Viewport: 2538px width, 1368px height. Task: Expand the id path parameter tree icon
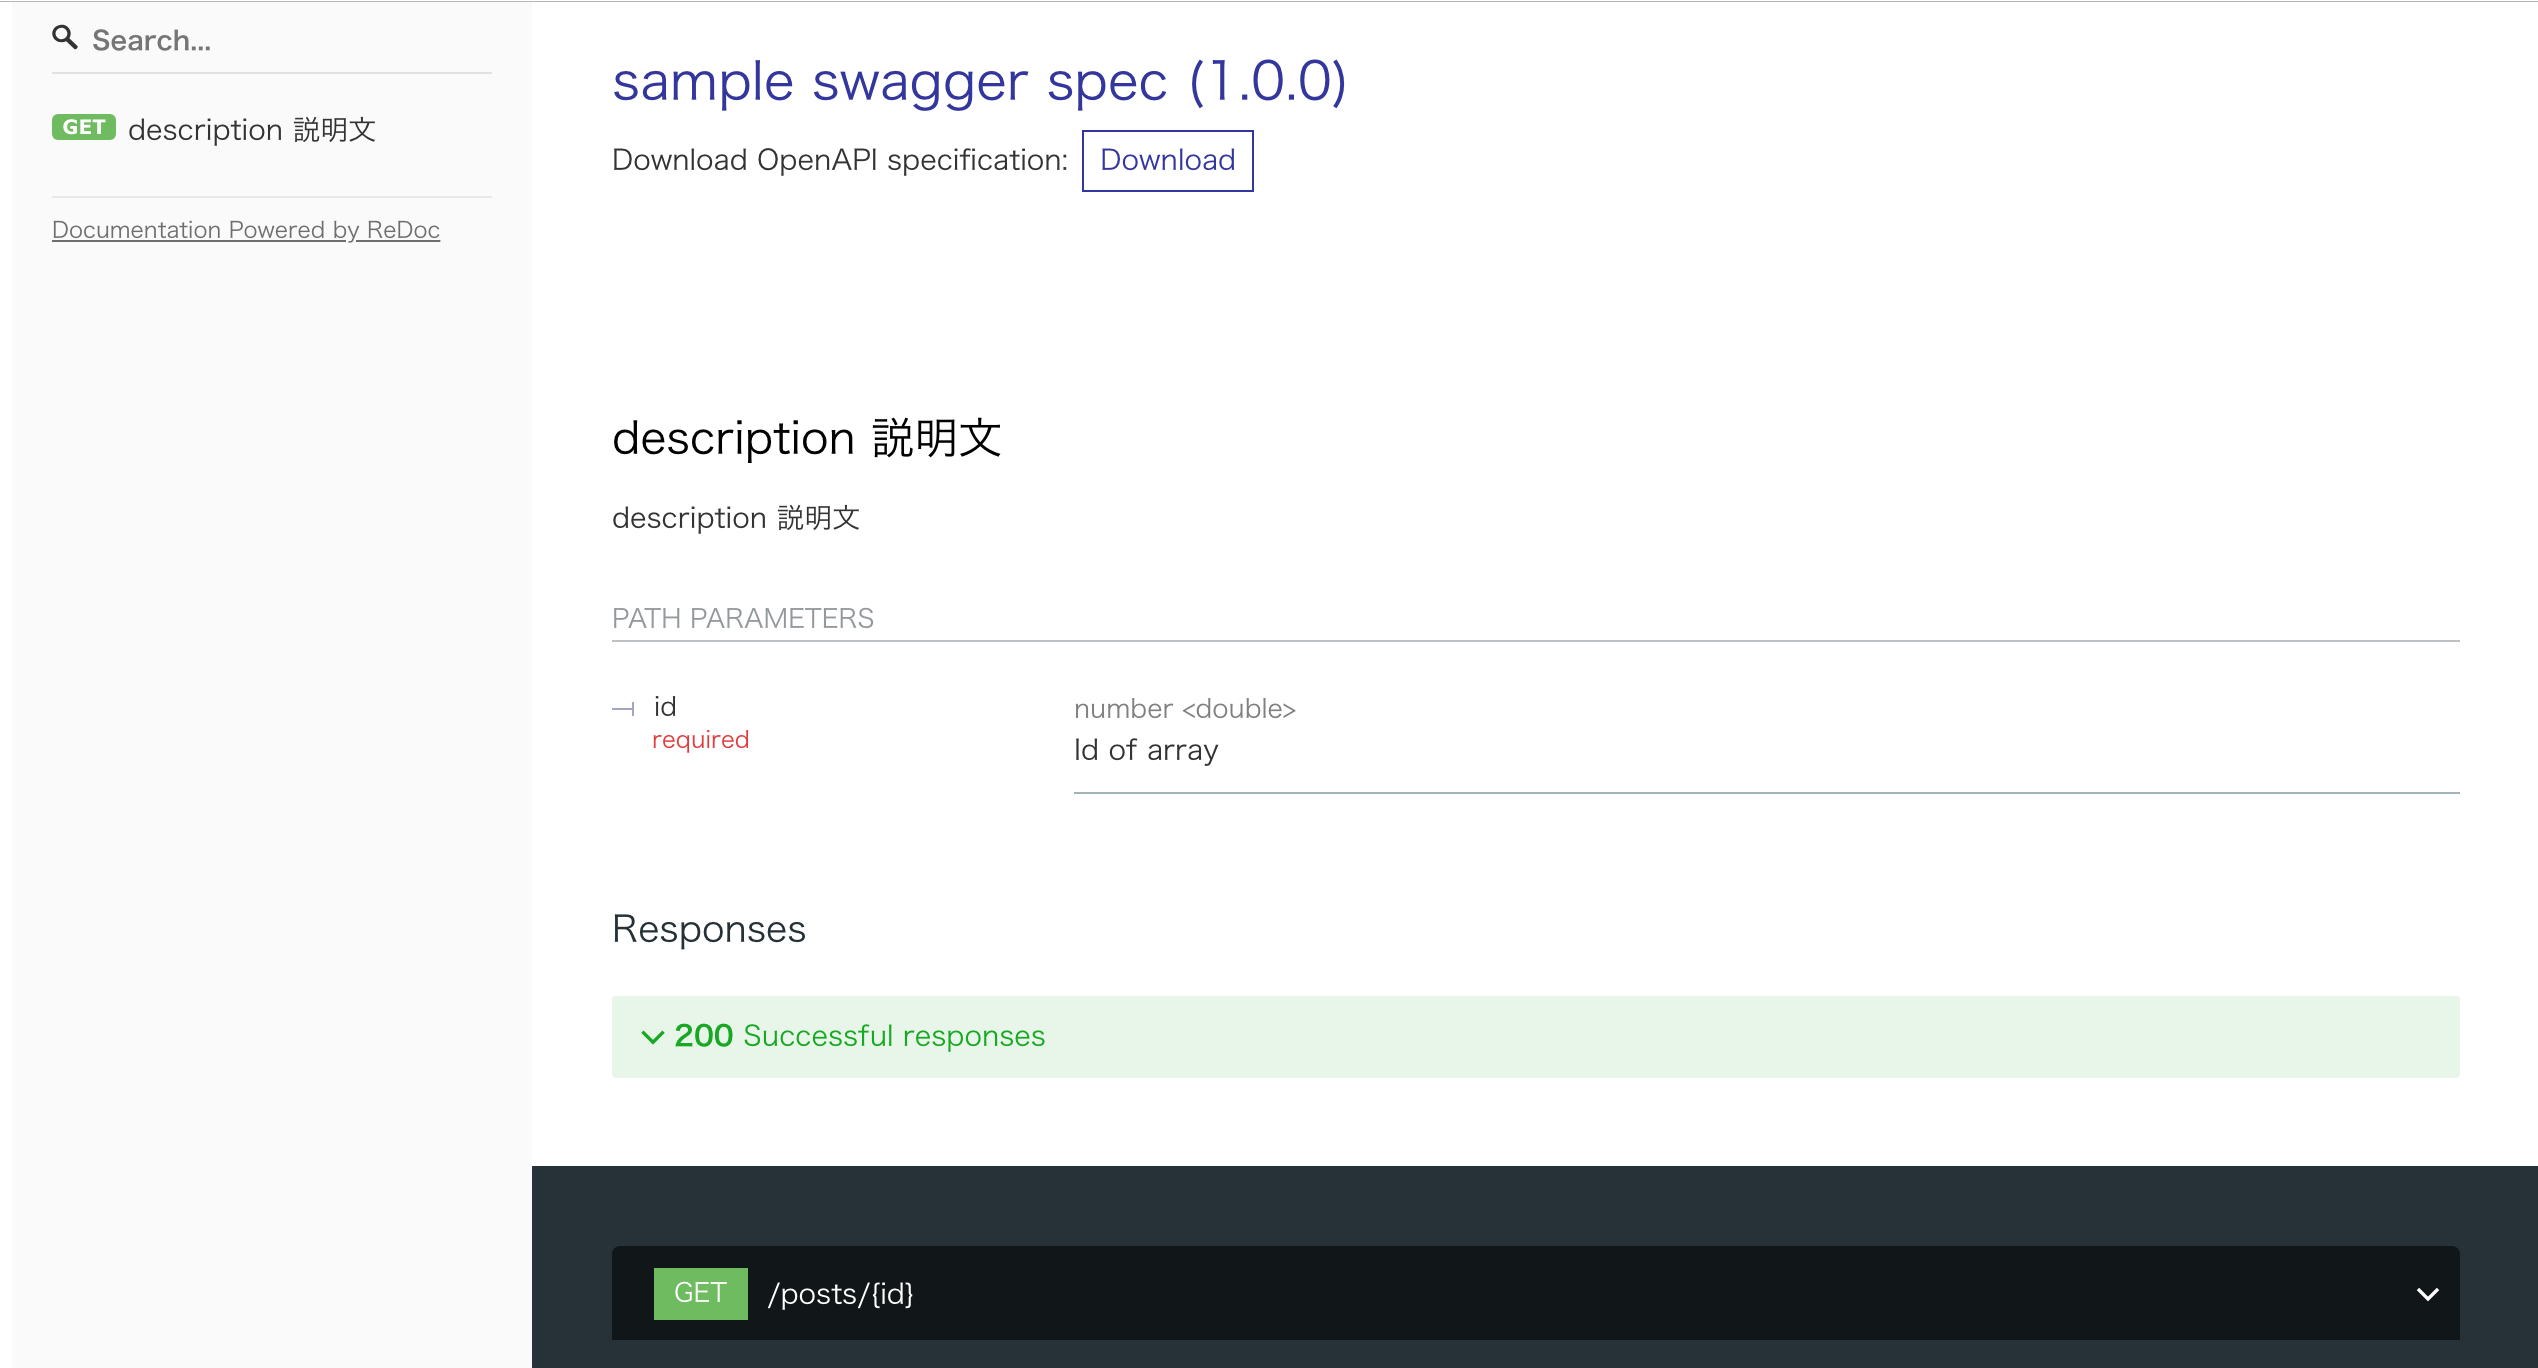[x=624, y=708]
